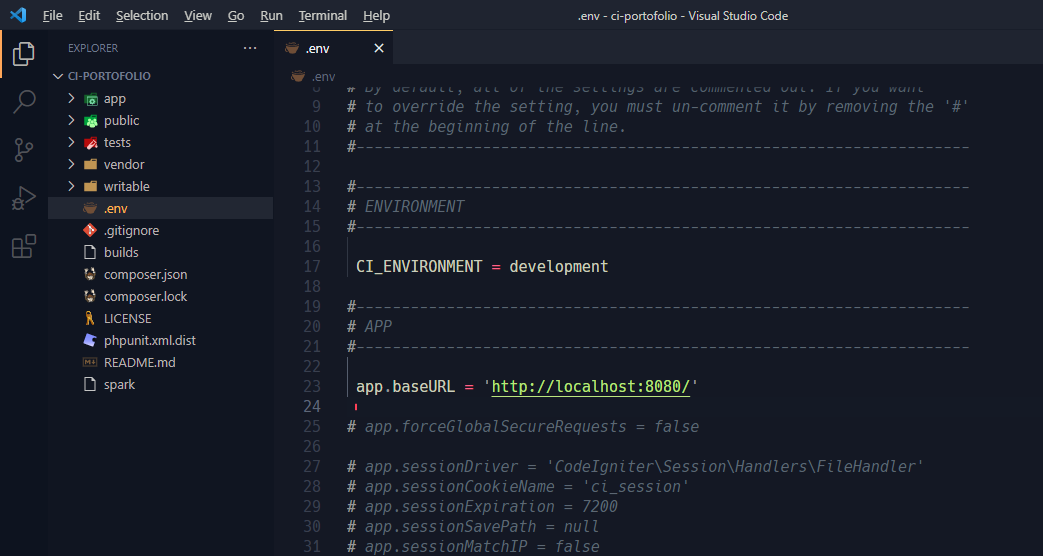Open the Extensions view icon
The width and height of the screenshot is (1043, 556).
point(24,246)
